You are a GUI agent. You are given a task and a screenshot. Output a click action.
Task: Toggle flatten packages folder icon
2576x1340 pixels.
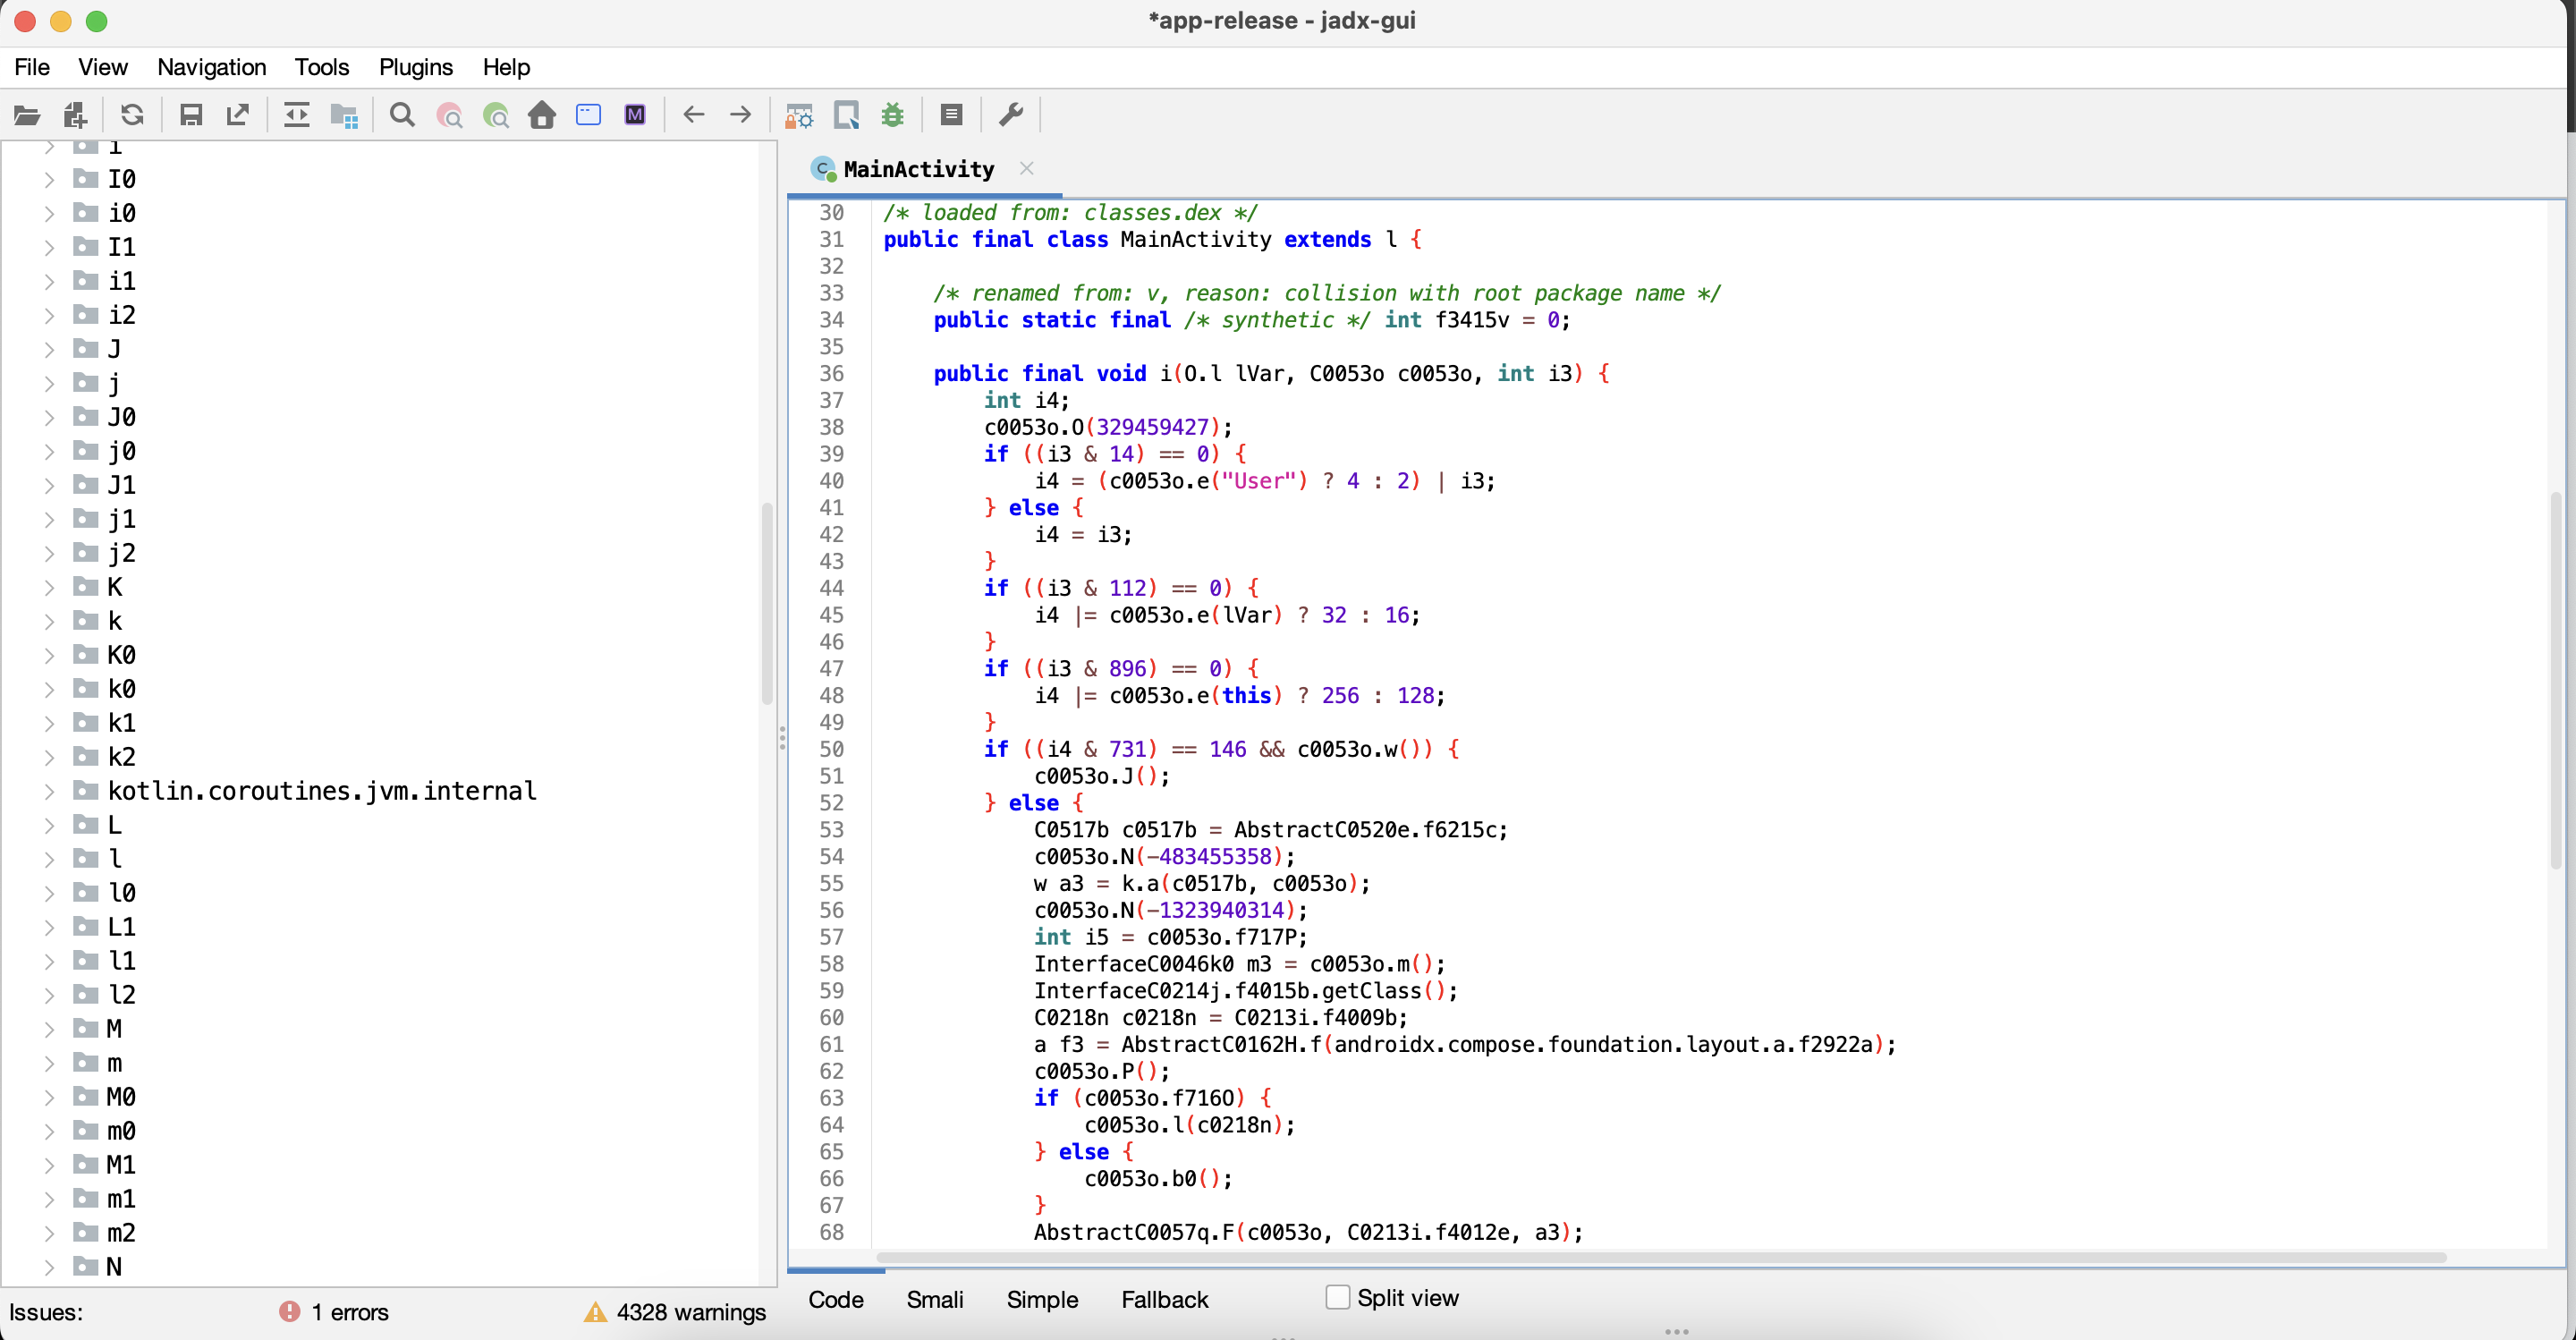tap(344, 115)
